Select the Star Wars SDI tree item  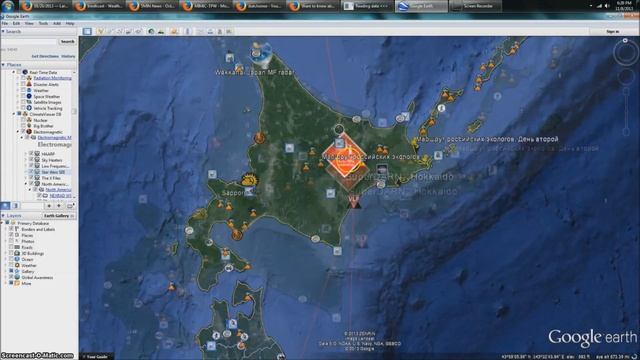pos(53,172)
